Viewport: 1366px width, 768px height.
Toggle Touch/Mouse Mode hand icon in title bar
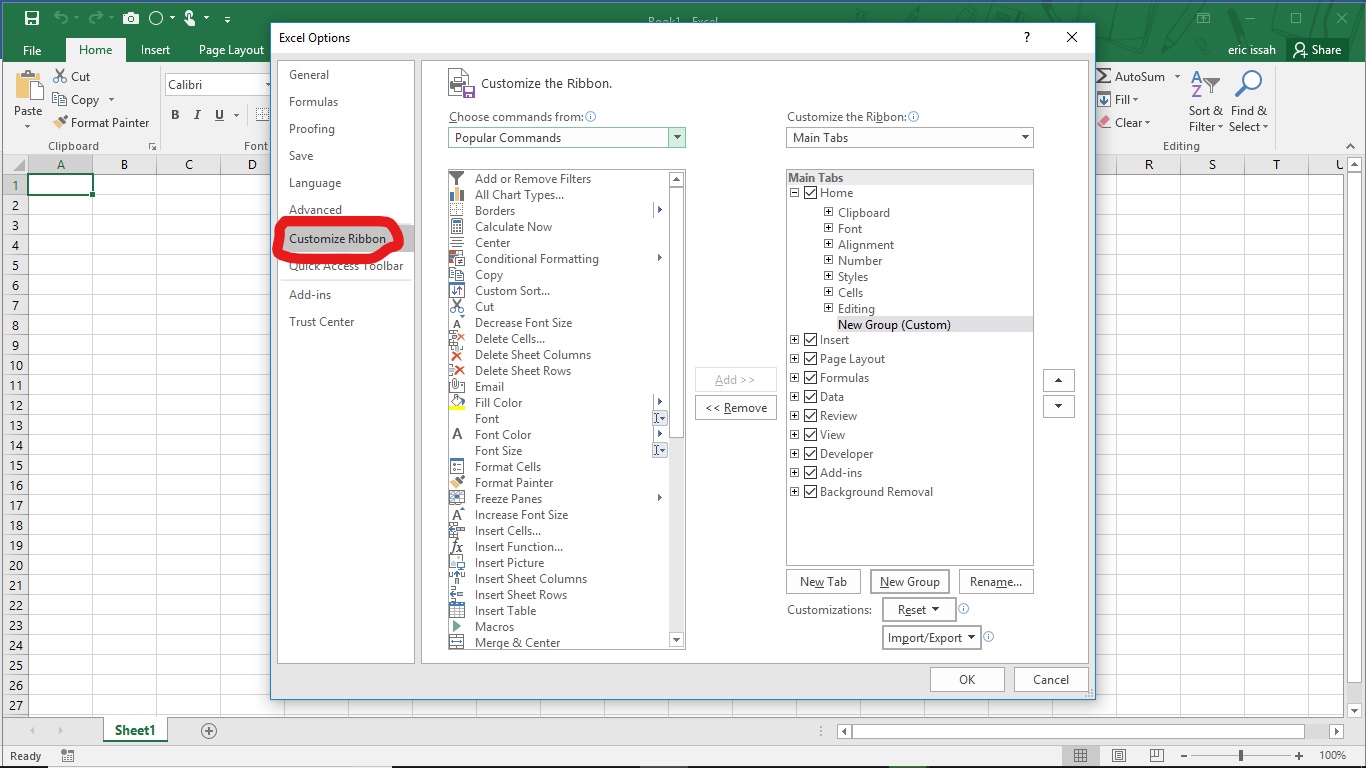pos(189,18)
